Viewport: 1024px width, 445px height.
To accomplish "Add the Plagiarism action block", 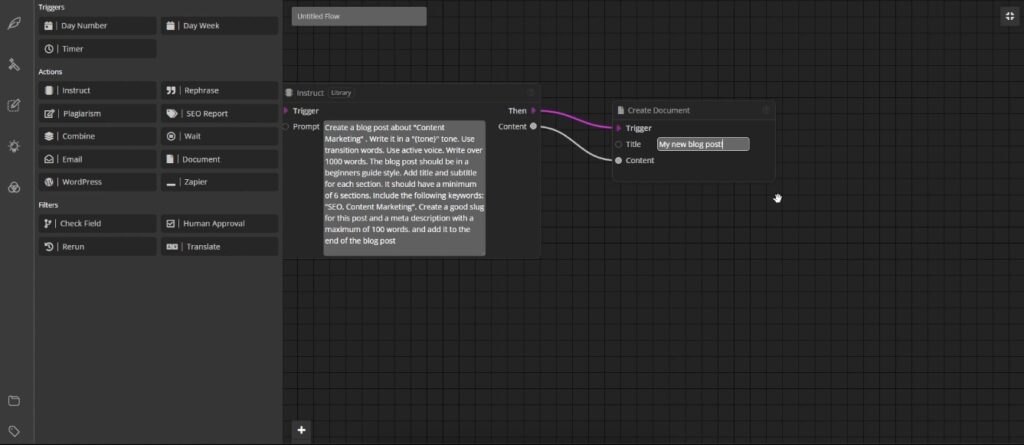I will [x=97, y=113].
